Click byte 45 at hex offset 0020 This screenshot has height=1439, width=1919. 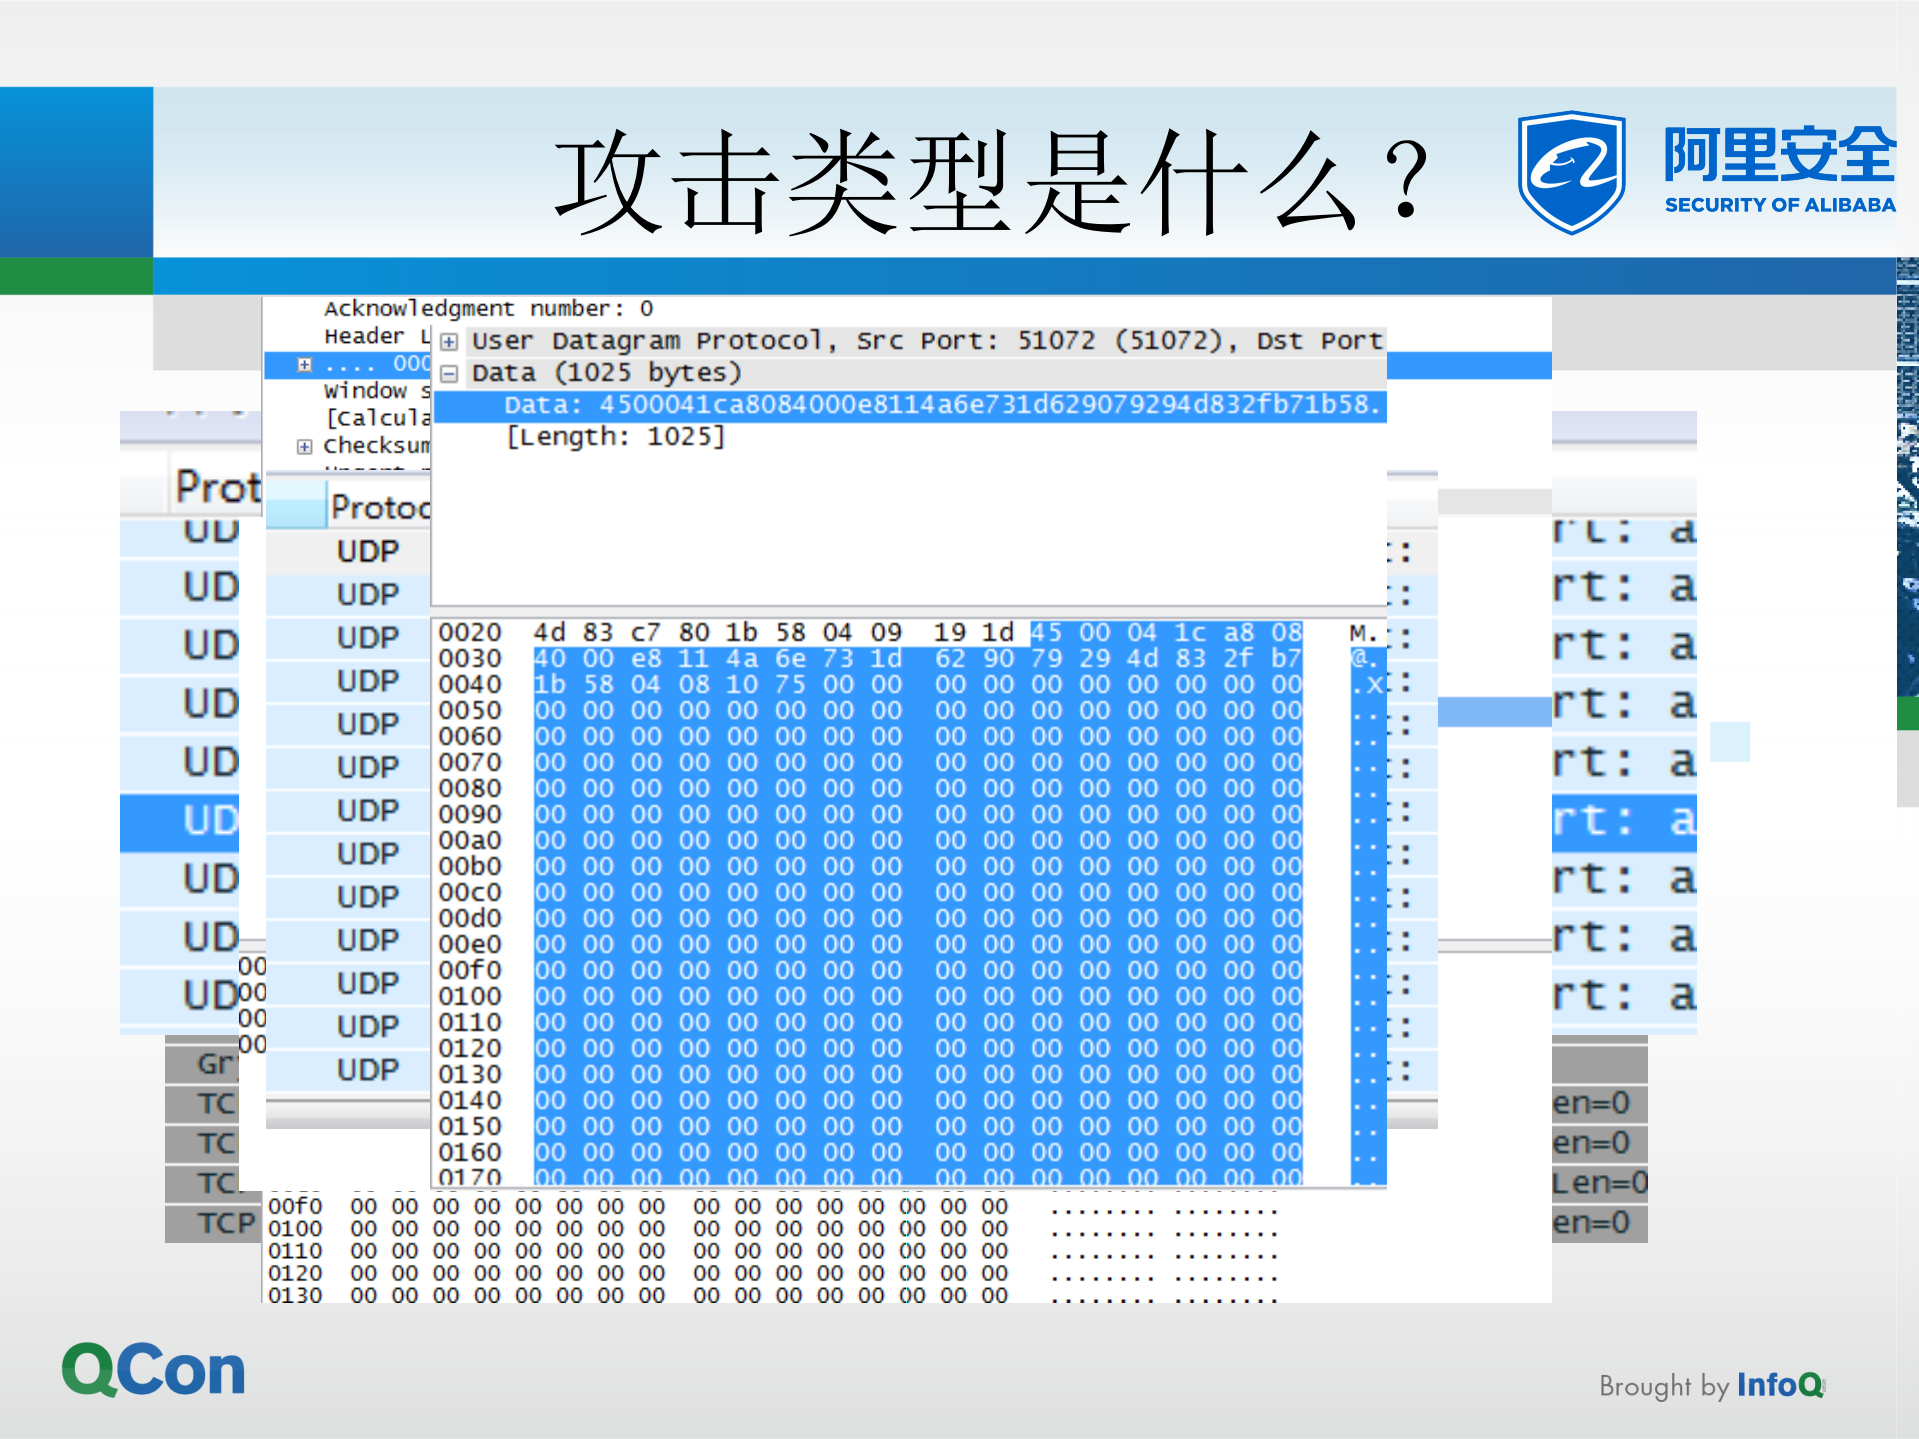1046,632
